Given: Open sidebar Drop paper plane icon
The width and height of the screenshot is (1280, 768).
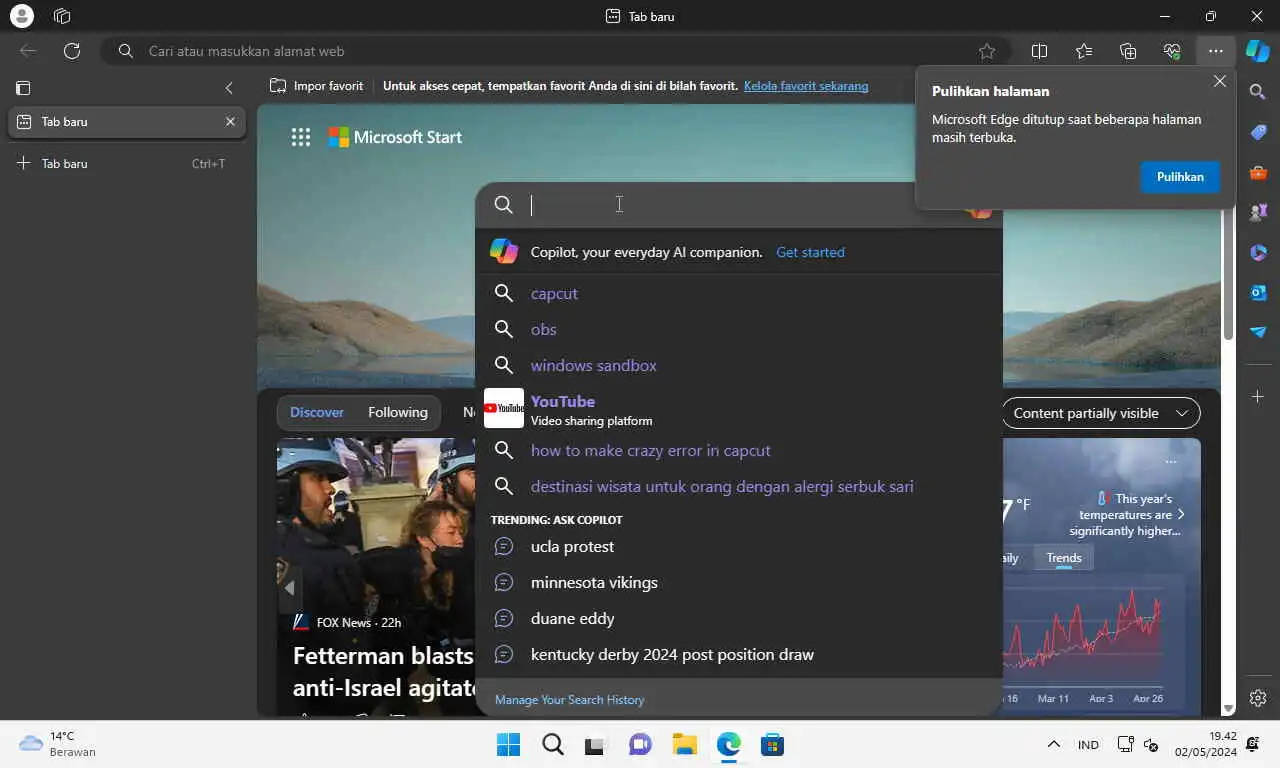Looking at the screenshot, I should [x=1258, y=332].
